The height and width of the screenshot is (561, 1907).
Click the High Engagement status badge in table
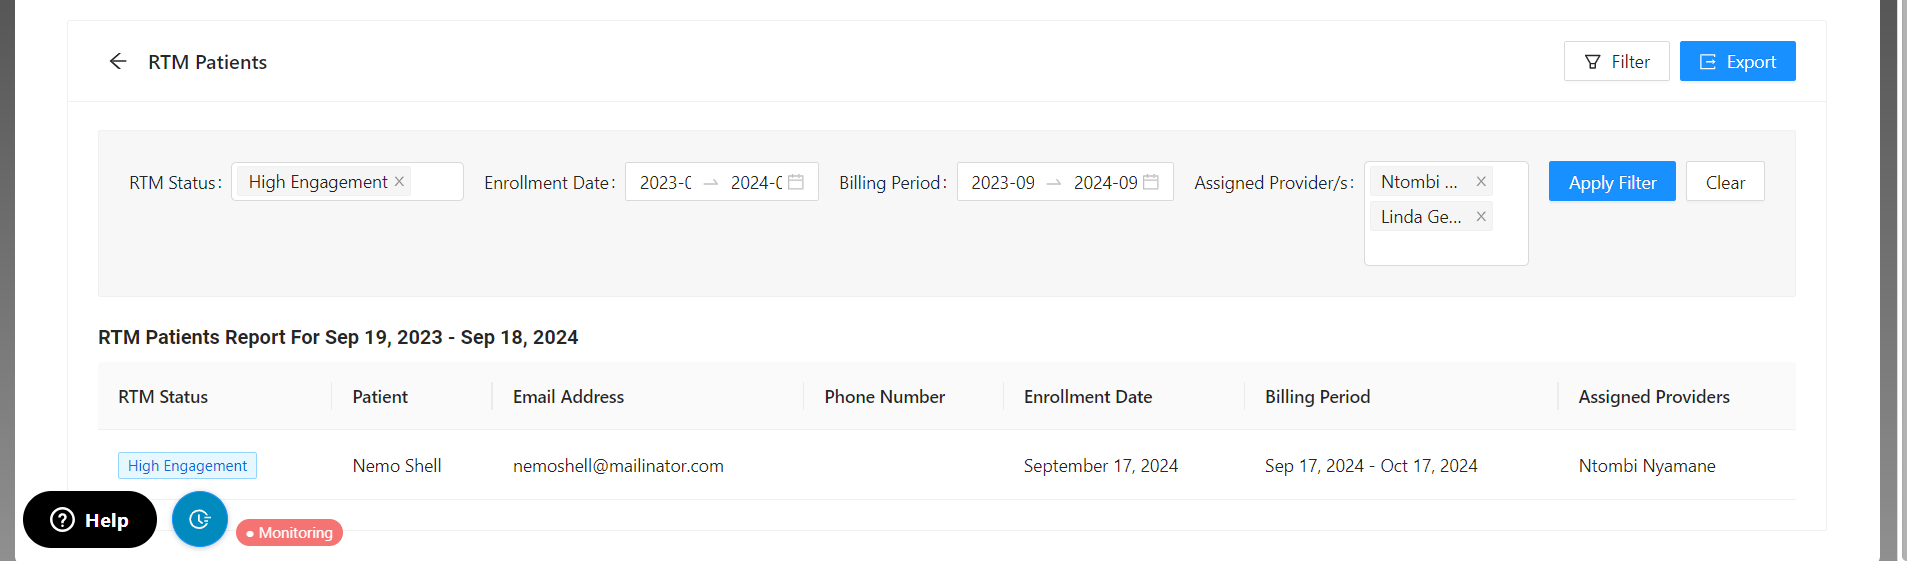point(187,466)
